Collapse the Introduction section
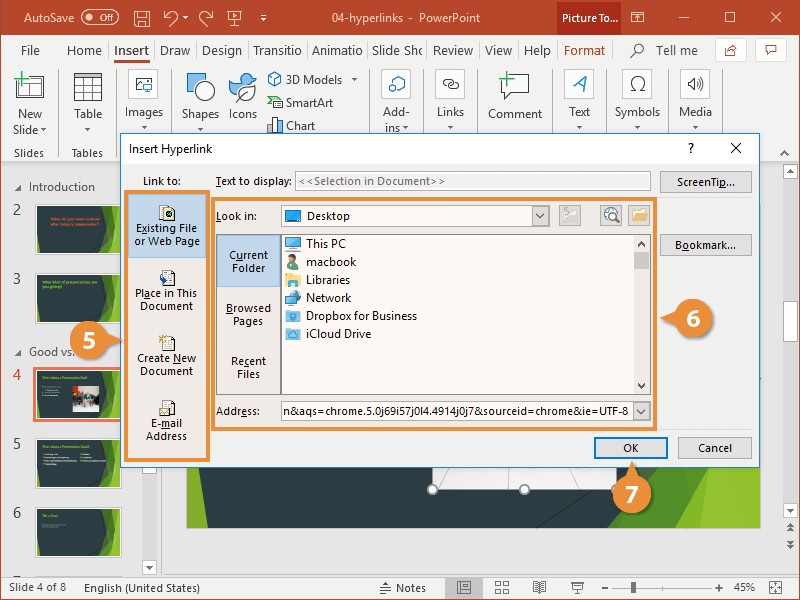 tap(18, 188)
